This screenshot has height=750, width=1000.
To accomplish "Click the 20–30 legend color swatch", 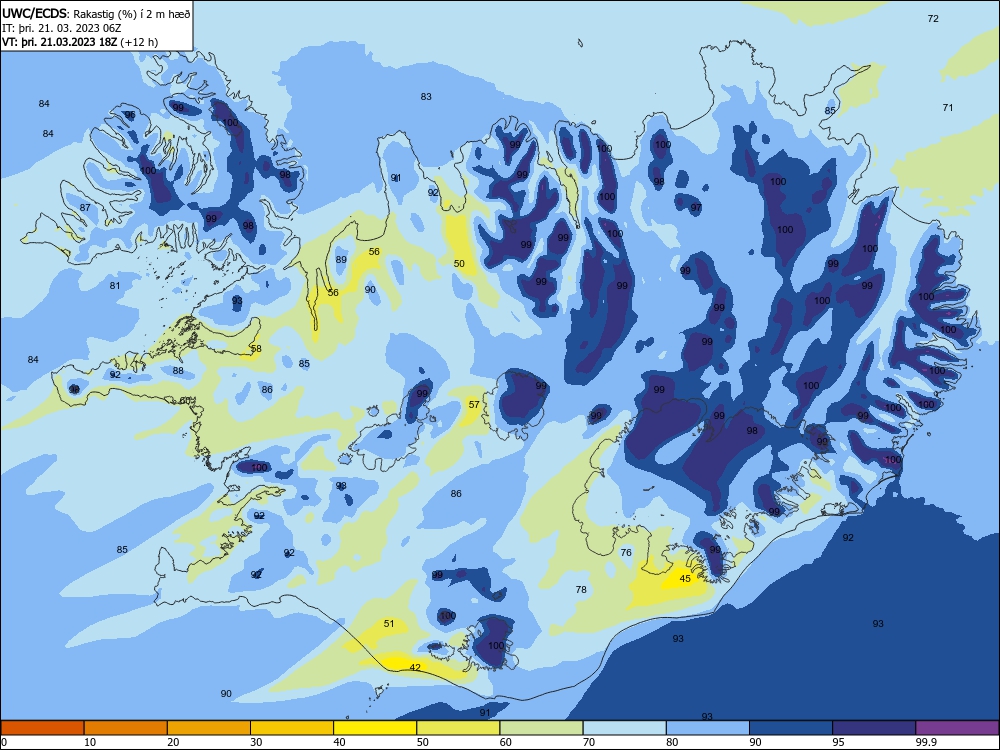I will pyautogui.click(x=209, y=728).
